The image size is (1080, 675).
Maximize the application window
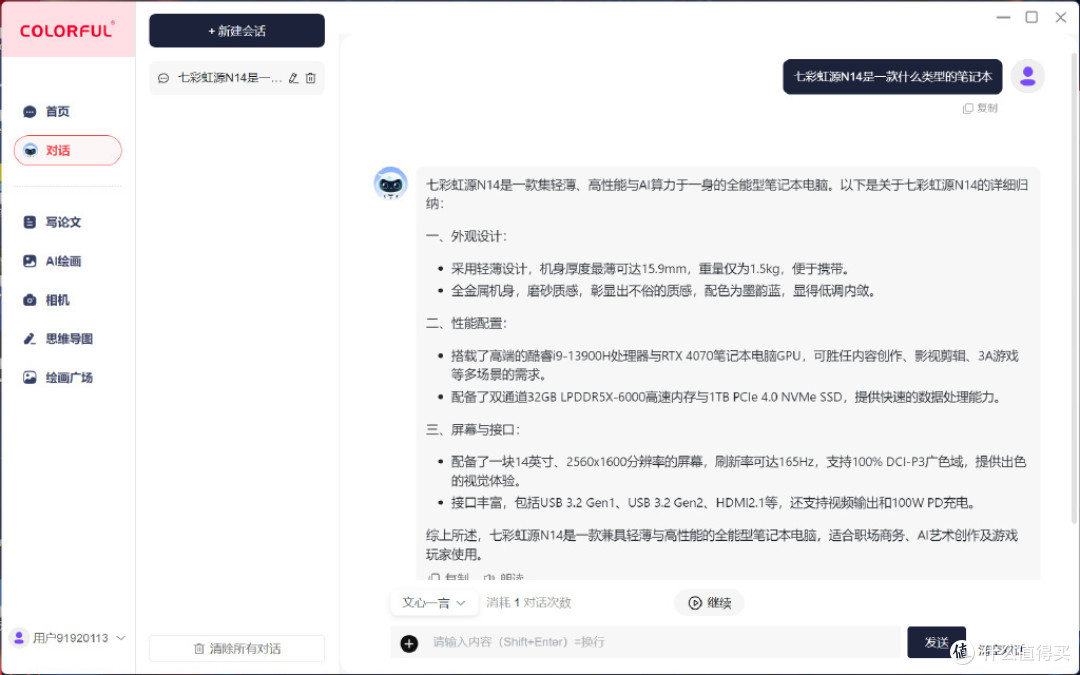[1032, 17]
